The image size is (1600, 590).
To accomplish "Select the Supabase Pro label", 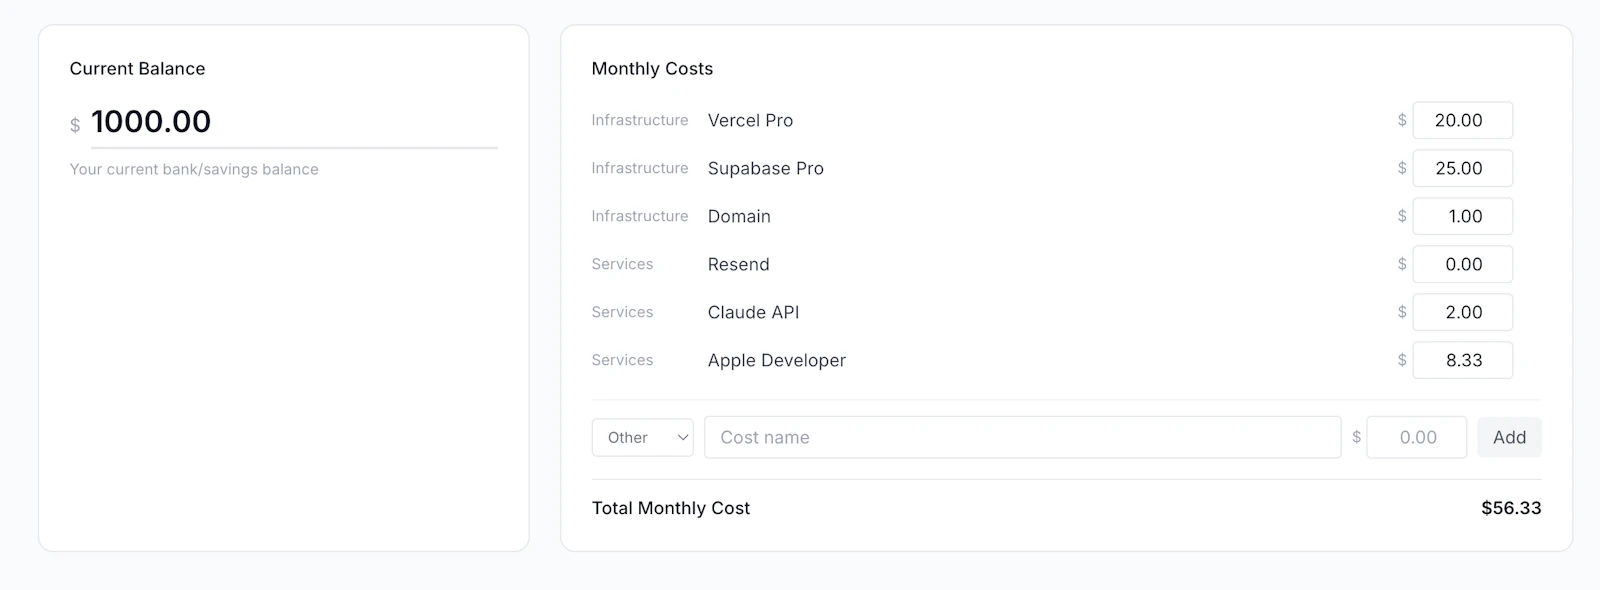I will pyautogui.click(x=766, y=168).
